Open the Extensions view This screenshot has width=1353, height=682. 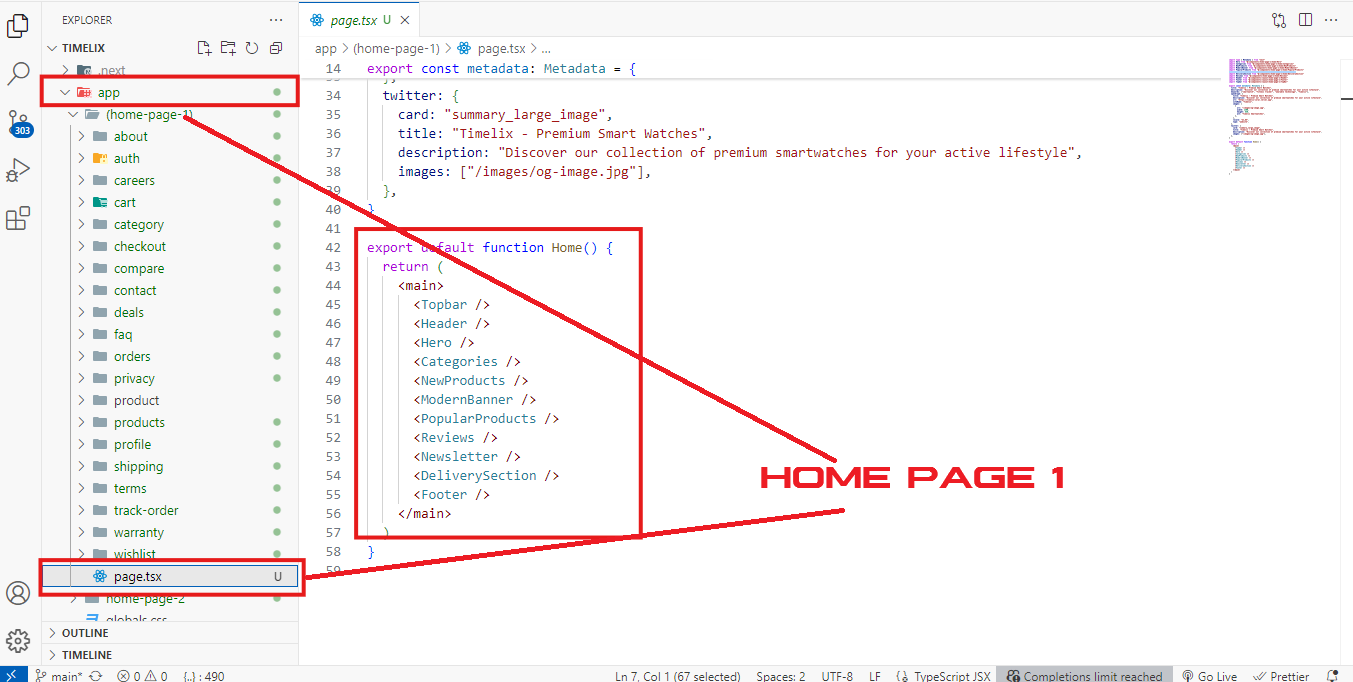(x=18, y=219)
